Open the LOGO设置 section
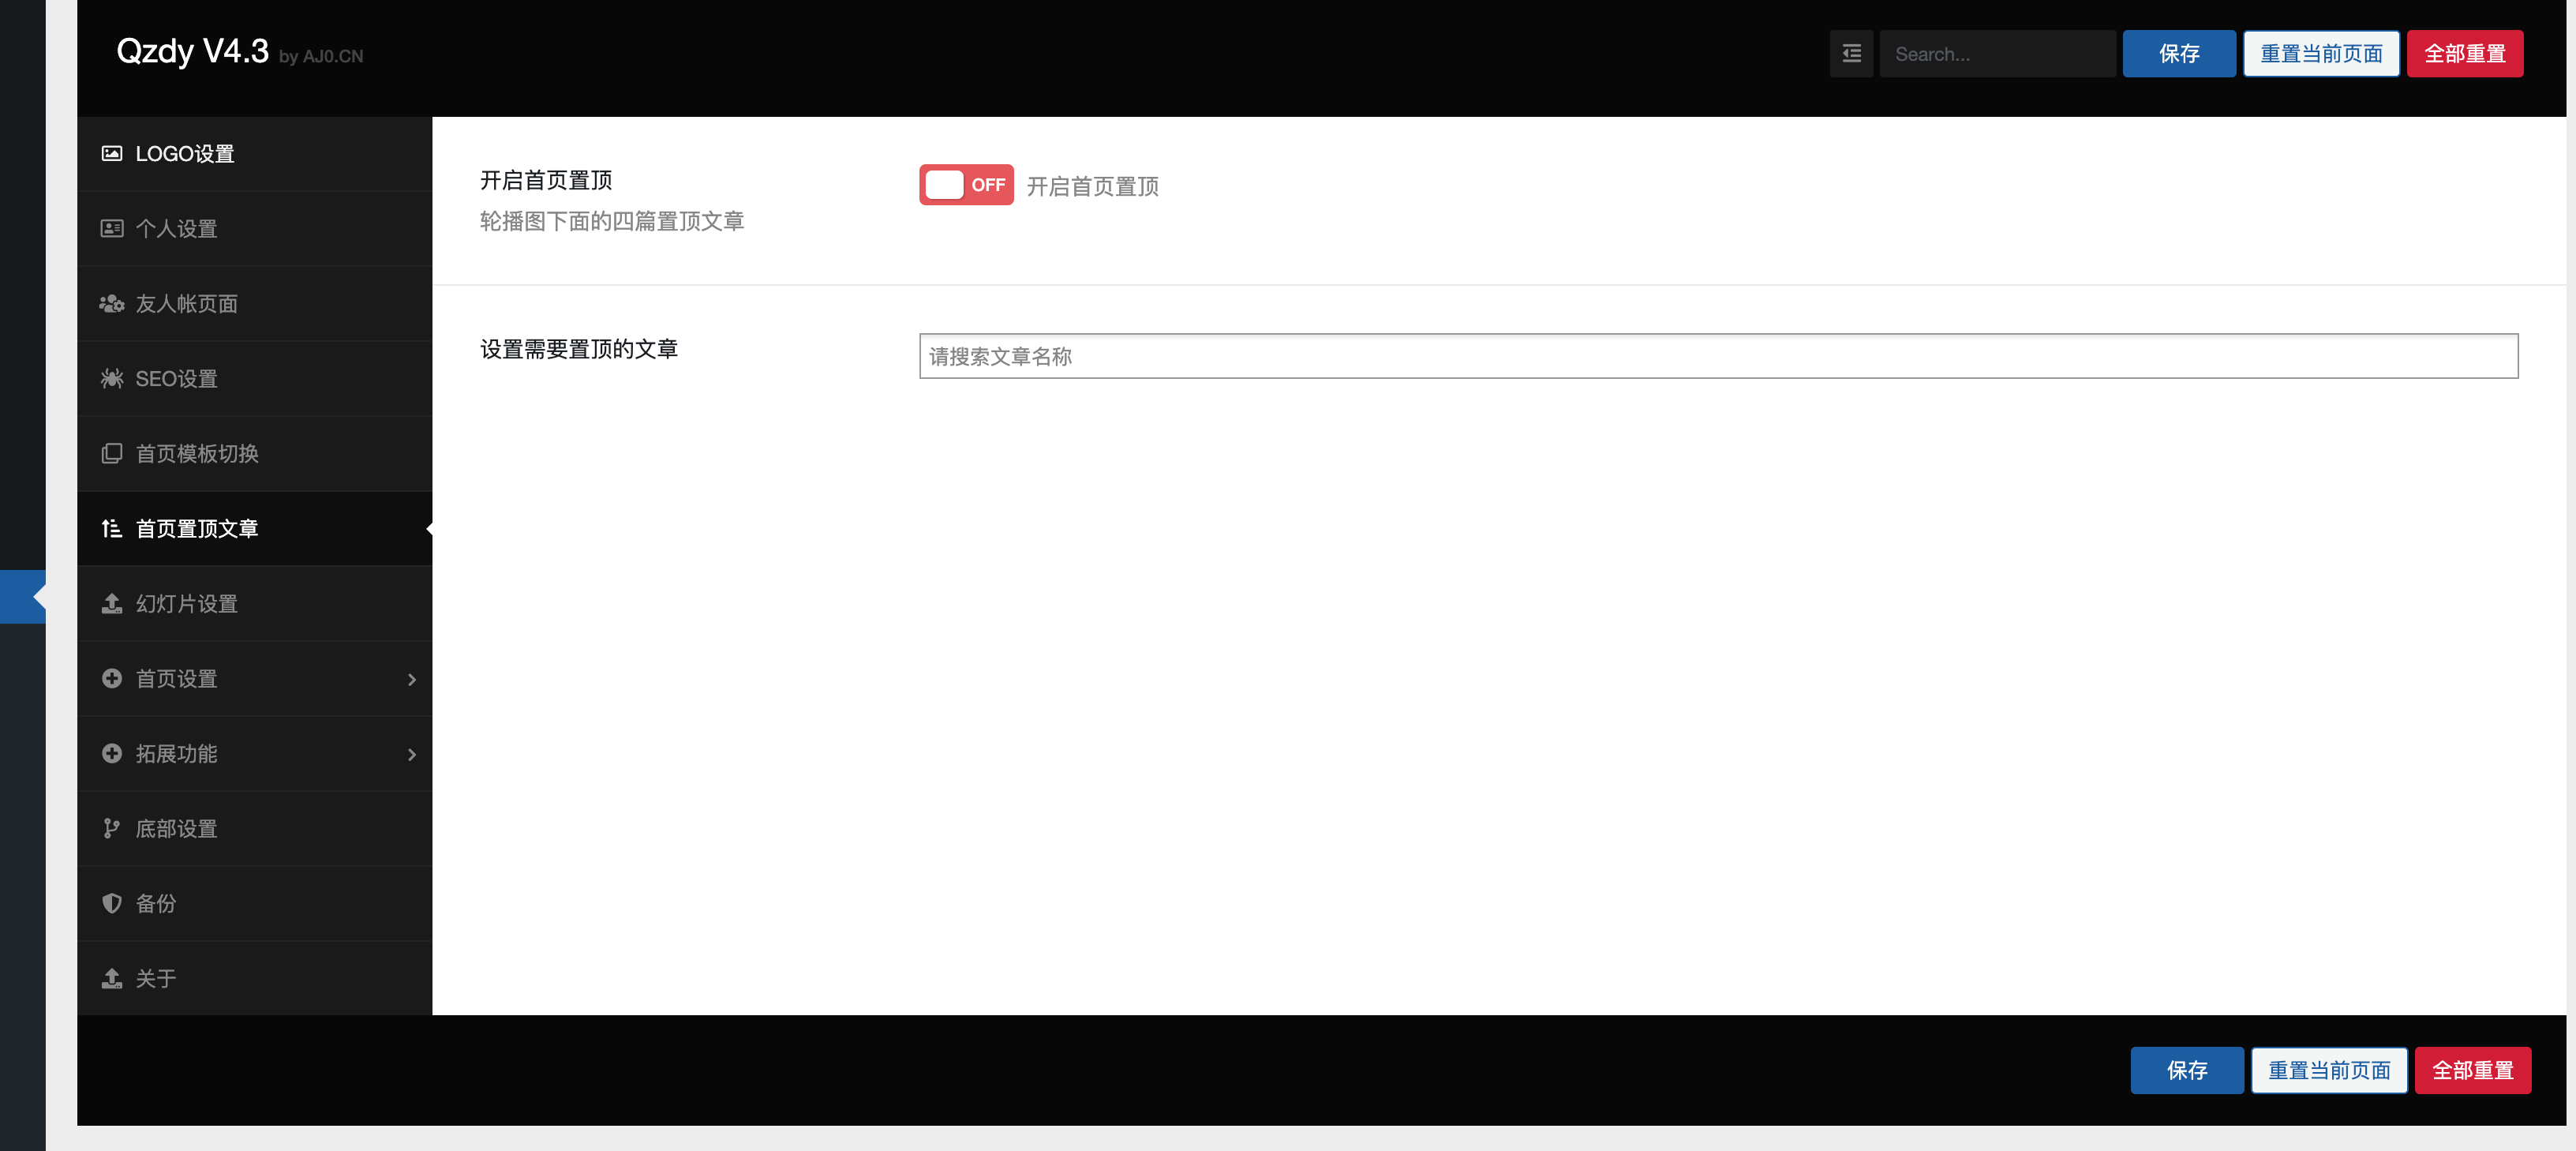The width and height of the screenshot is (2576, 1151). point(254,154)
